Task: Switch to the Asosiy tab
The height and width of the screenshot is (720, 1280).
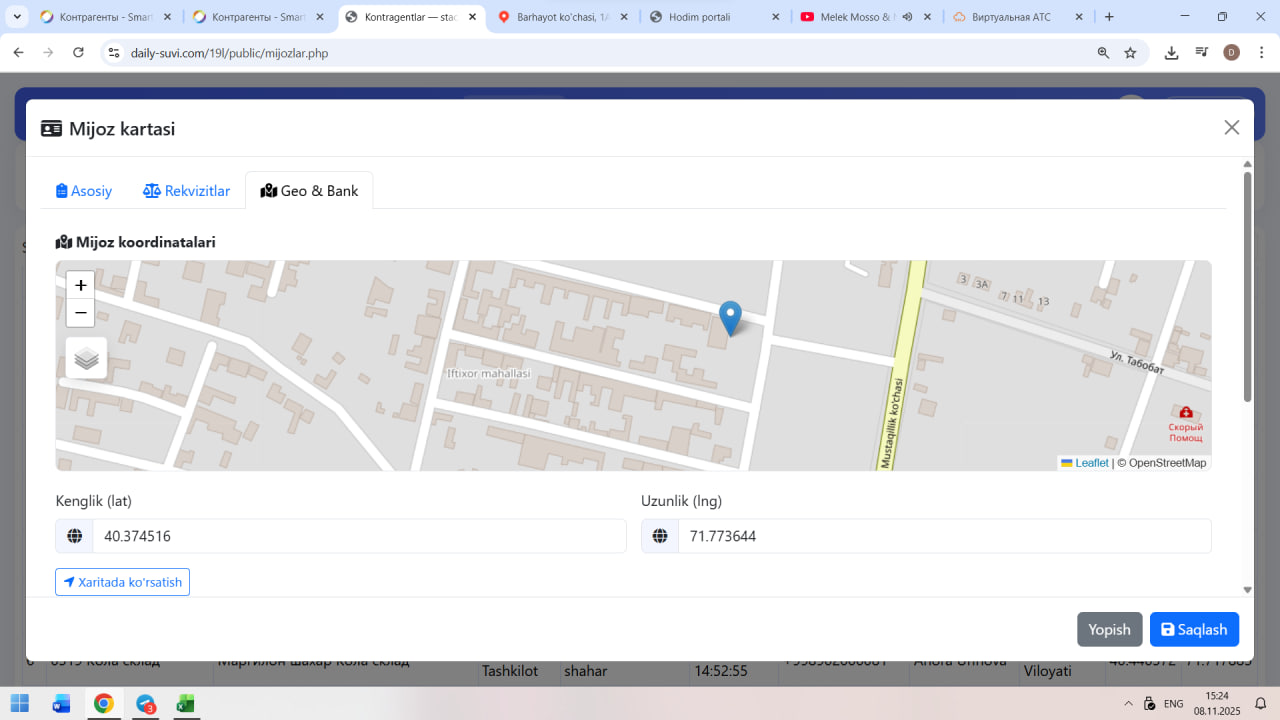Action: (x=84, y=191)
